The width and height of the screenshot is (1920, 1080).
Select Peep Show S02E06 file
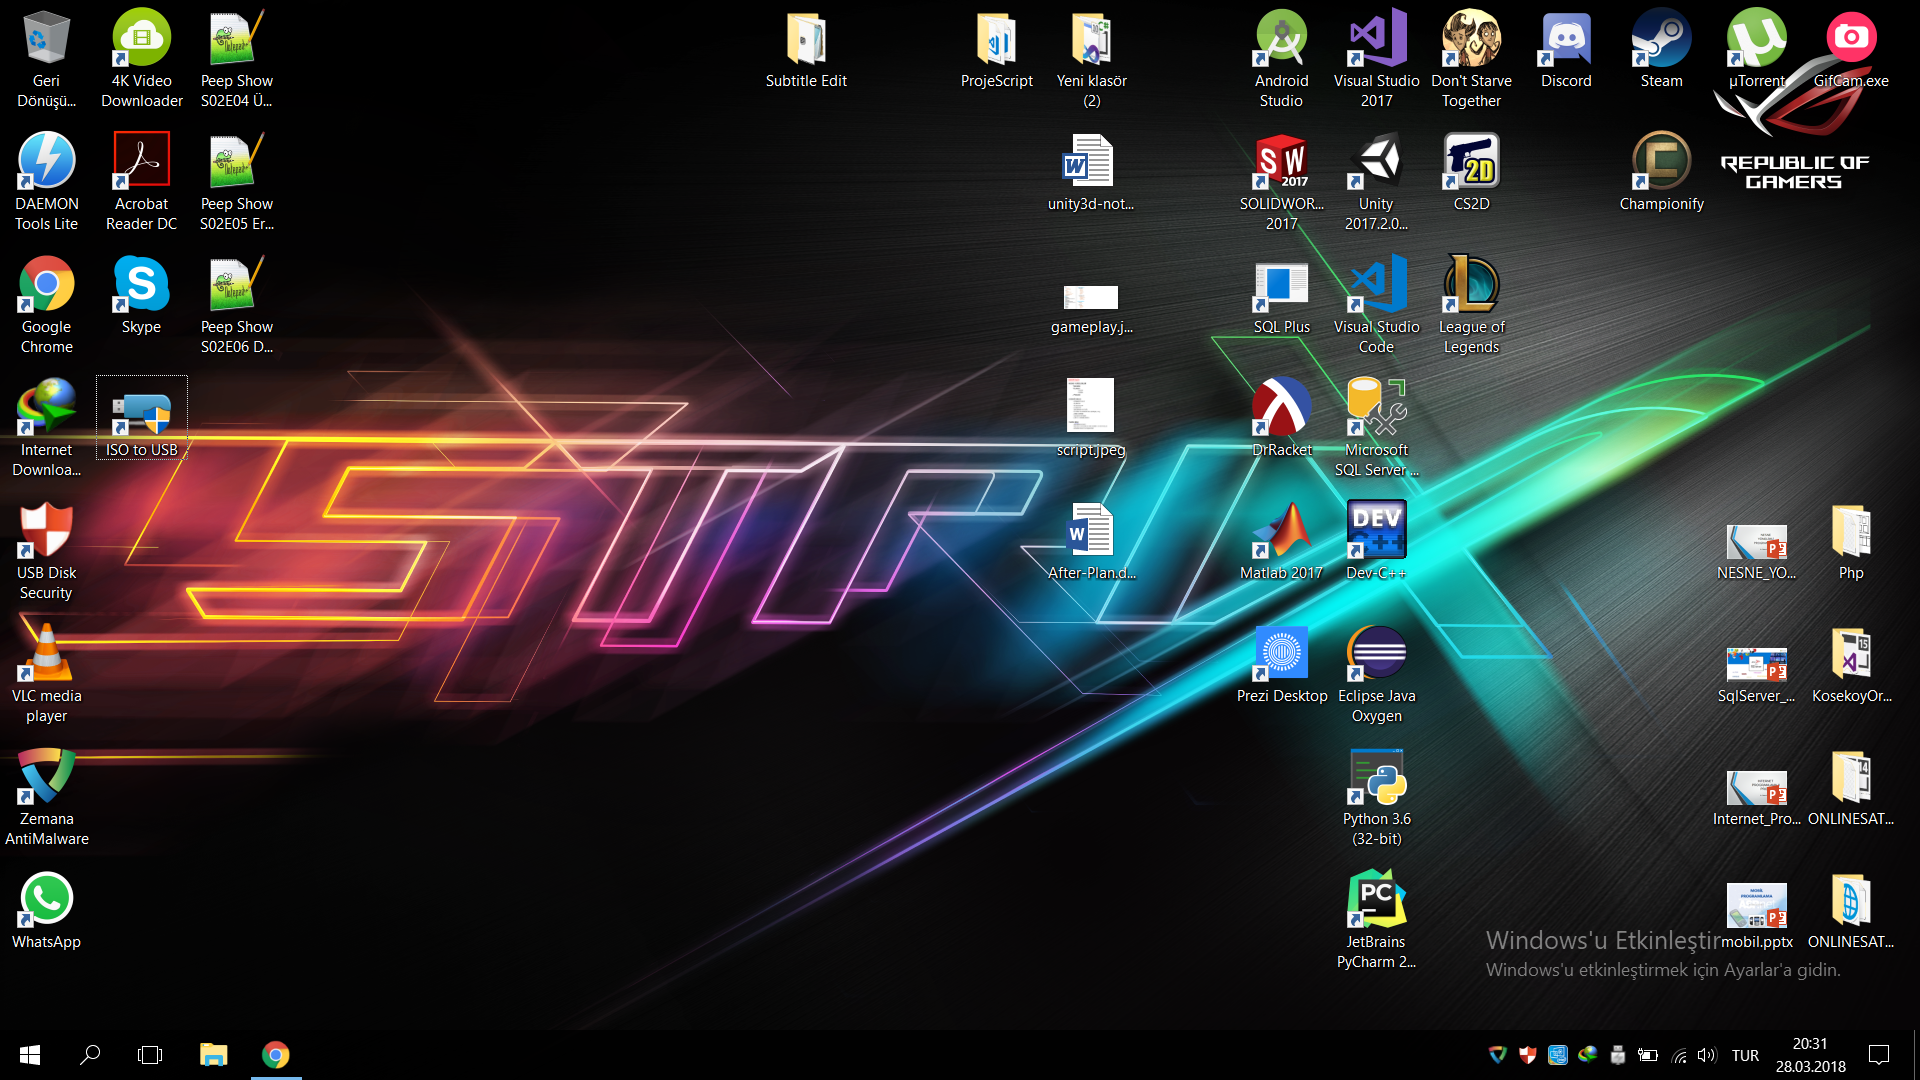click(x=236, y=304)
